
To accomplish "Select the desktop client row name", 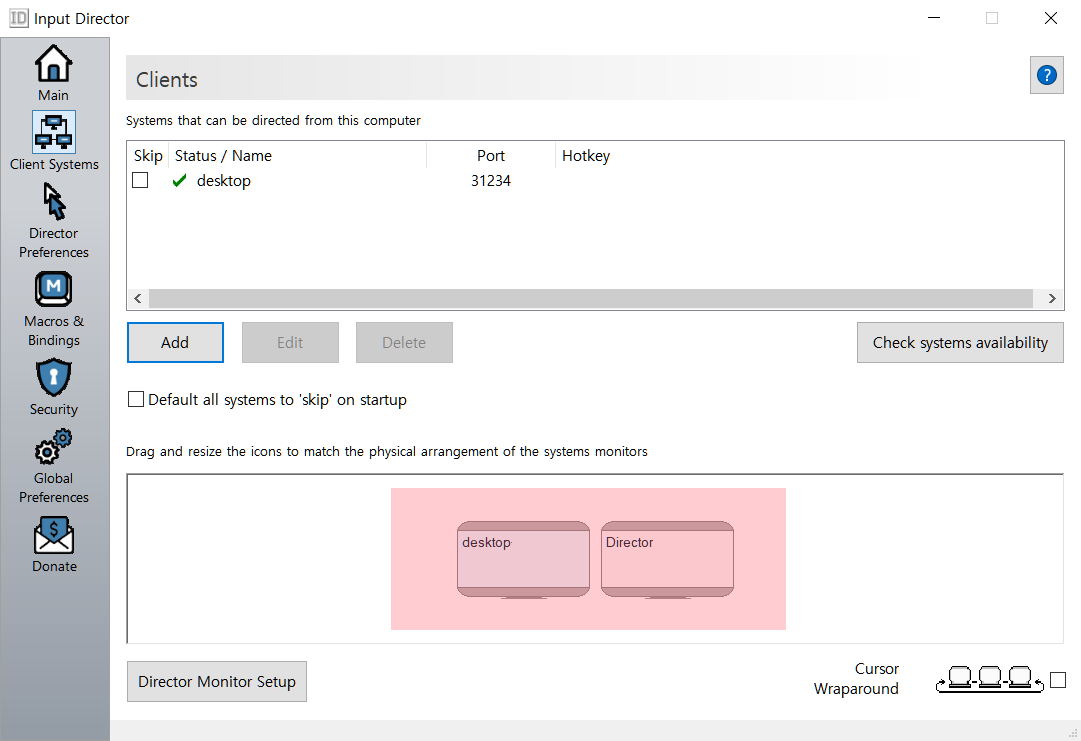I will tap(223, 181).
